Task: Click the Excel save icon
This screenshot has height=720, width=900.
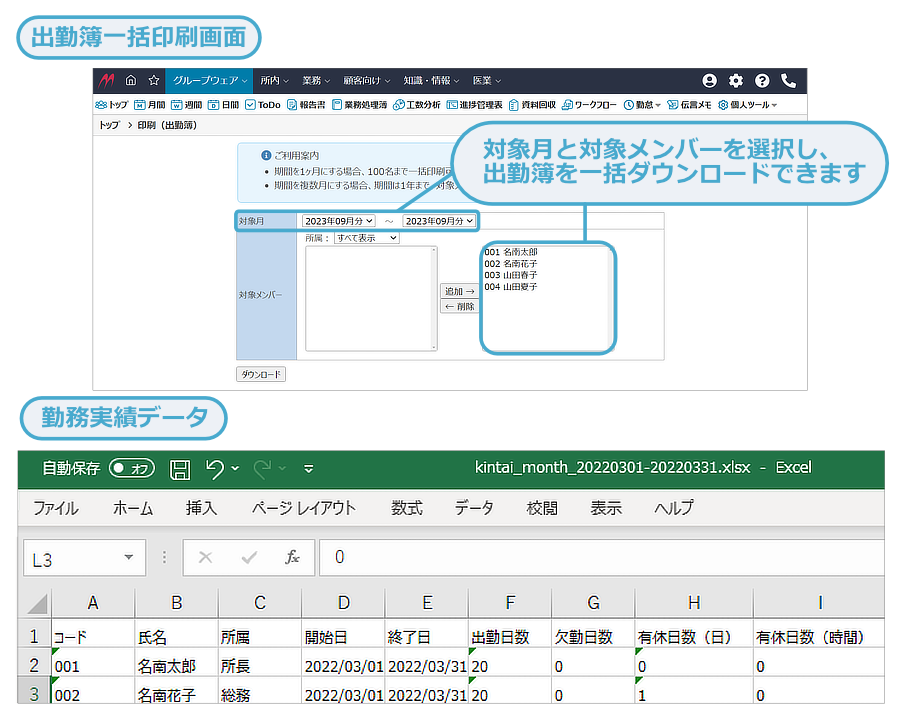Action: 180,468
